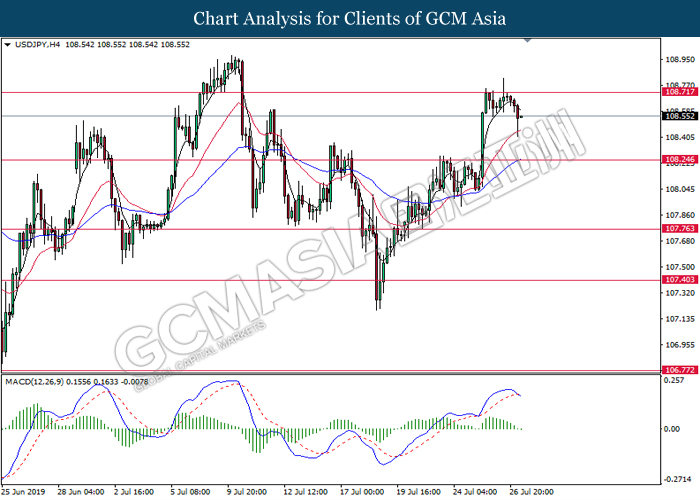Screen dimensions: 700x500
Task: Click the 107.860 price scale value
Action: (680, 215)
